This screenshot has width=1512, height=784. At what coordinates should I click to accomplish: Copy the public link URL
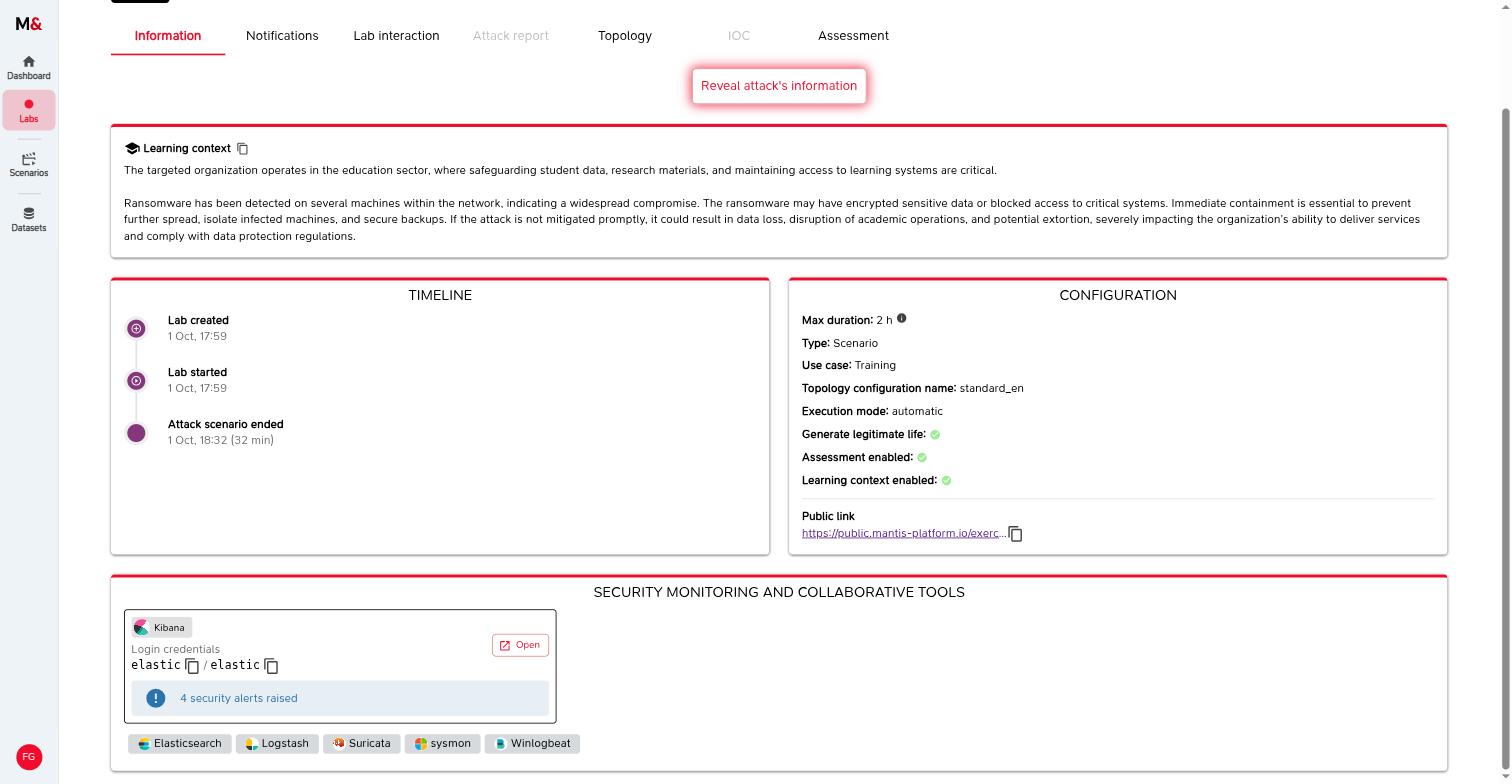(1015, 534)
